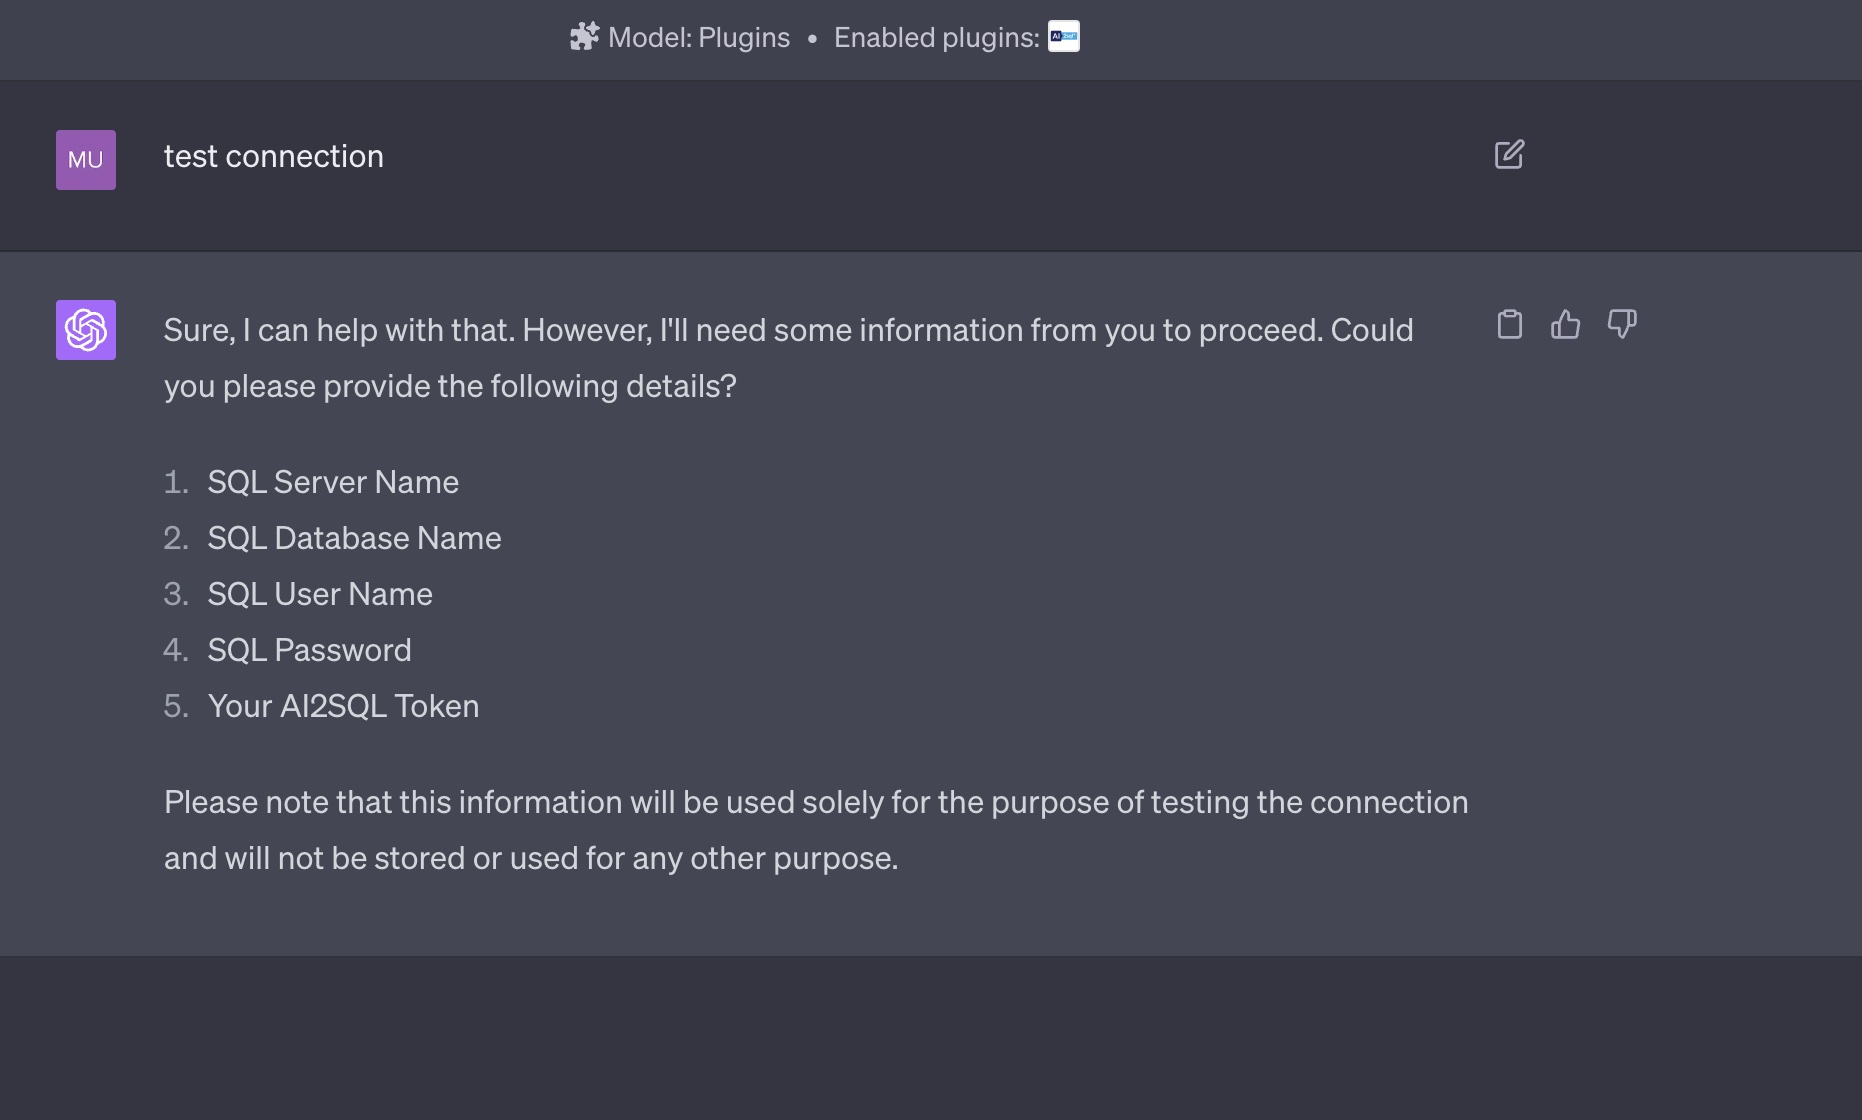Click the edit message pencil icon
The width and height of the screenshot is (1862, 1120).
1509,155
